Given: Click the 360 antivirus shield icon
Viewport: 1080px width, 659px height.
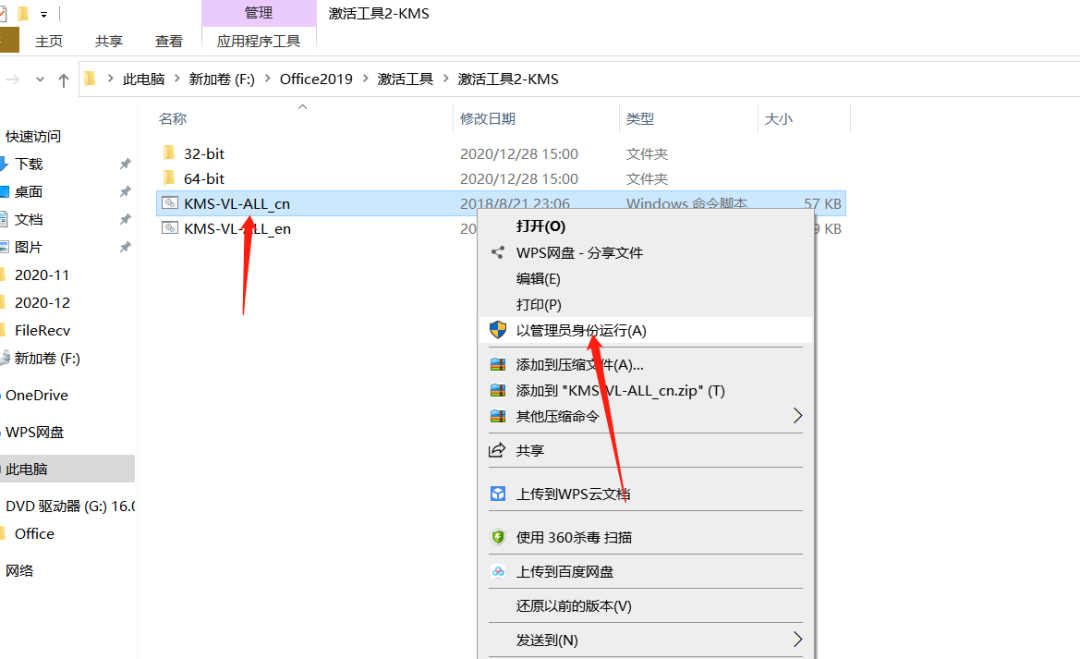Looking at the screenshot, I should tap(497, 537).
